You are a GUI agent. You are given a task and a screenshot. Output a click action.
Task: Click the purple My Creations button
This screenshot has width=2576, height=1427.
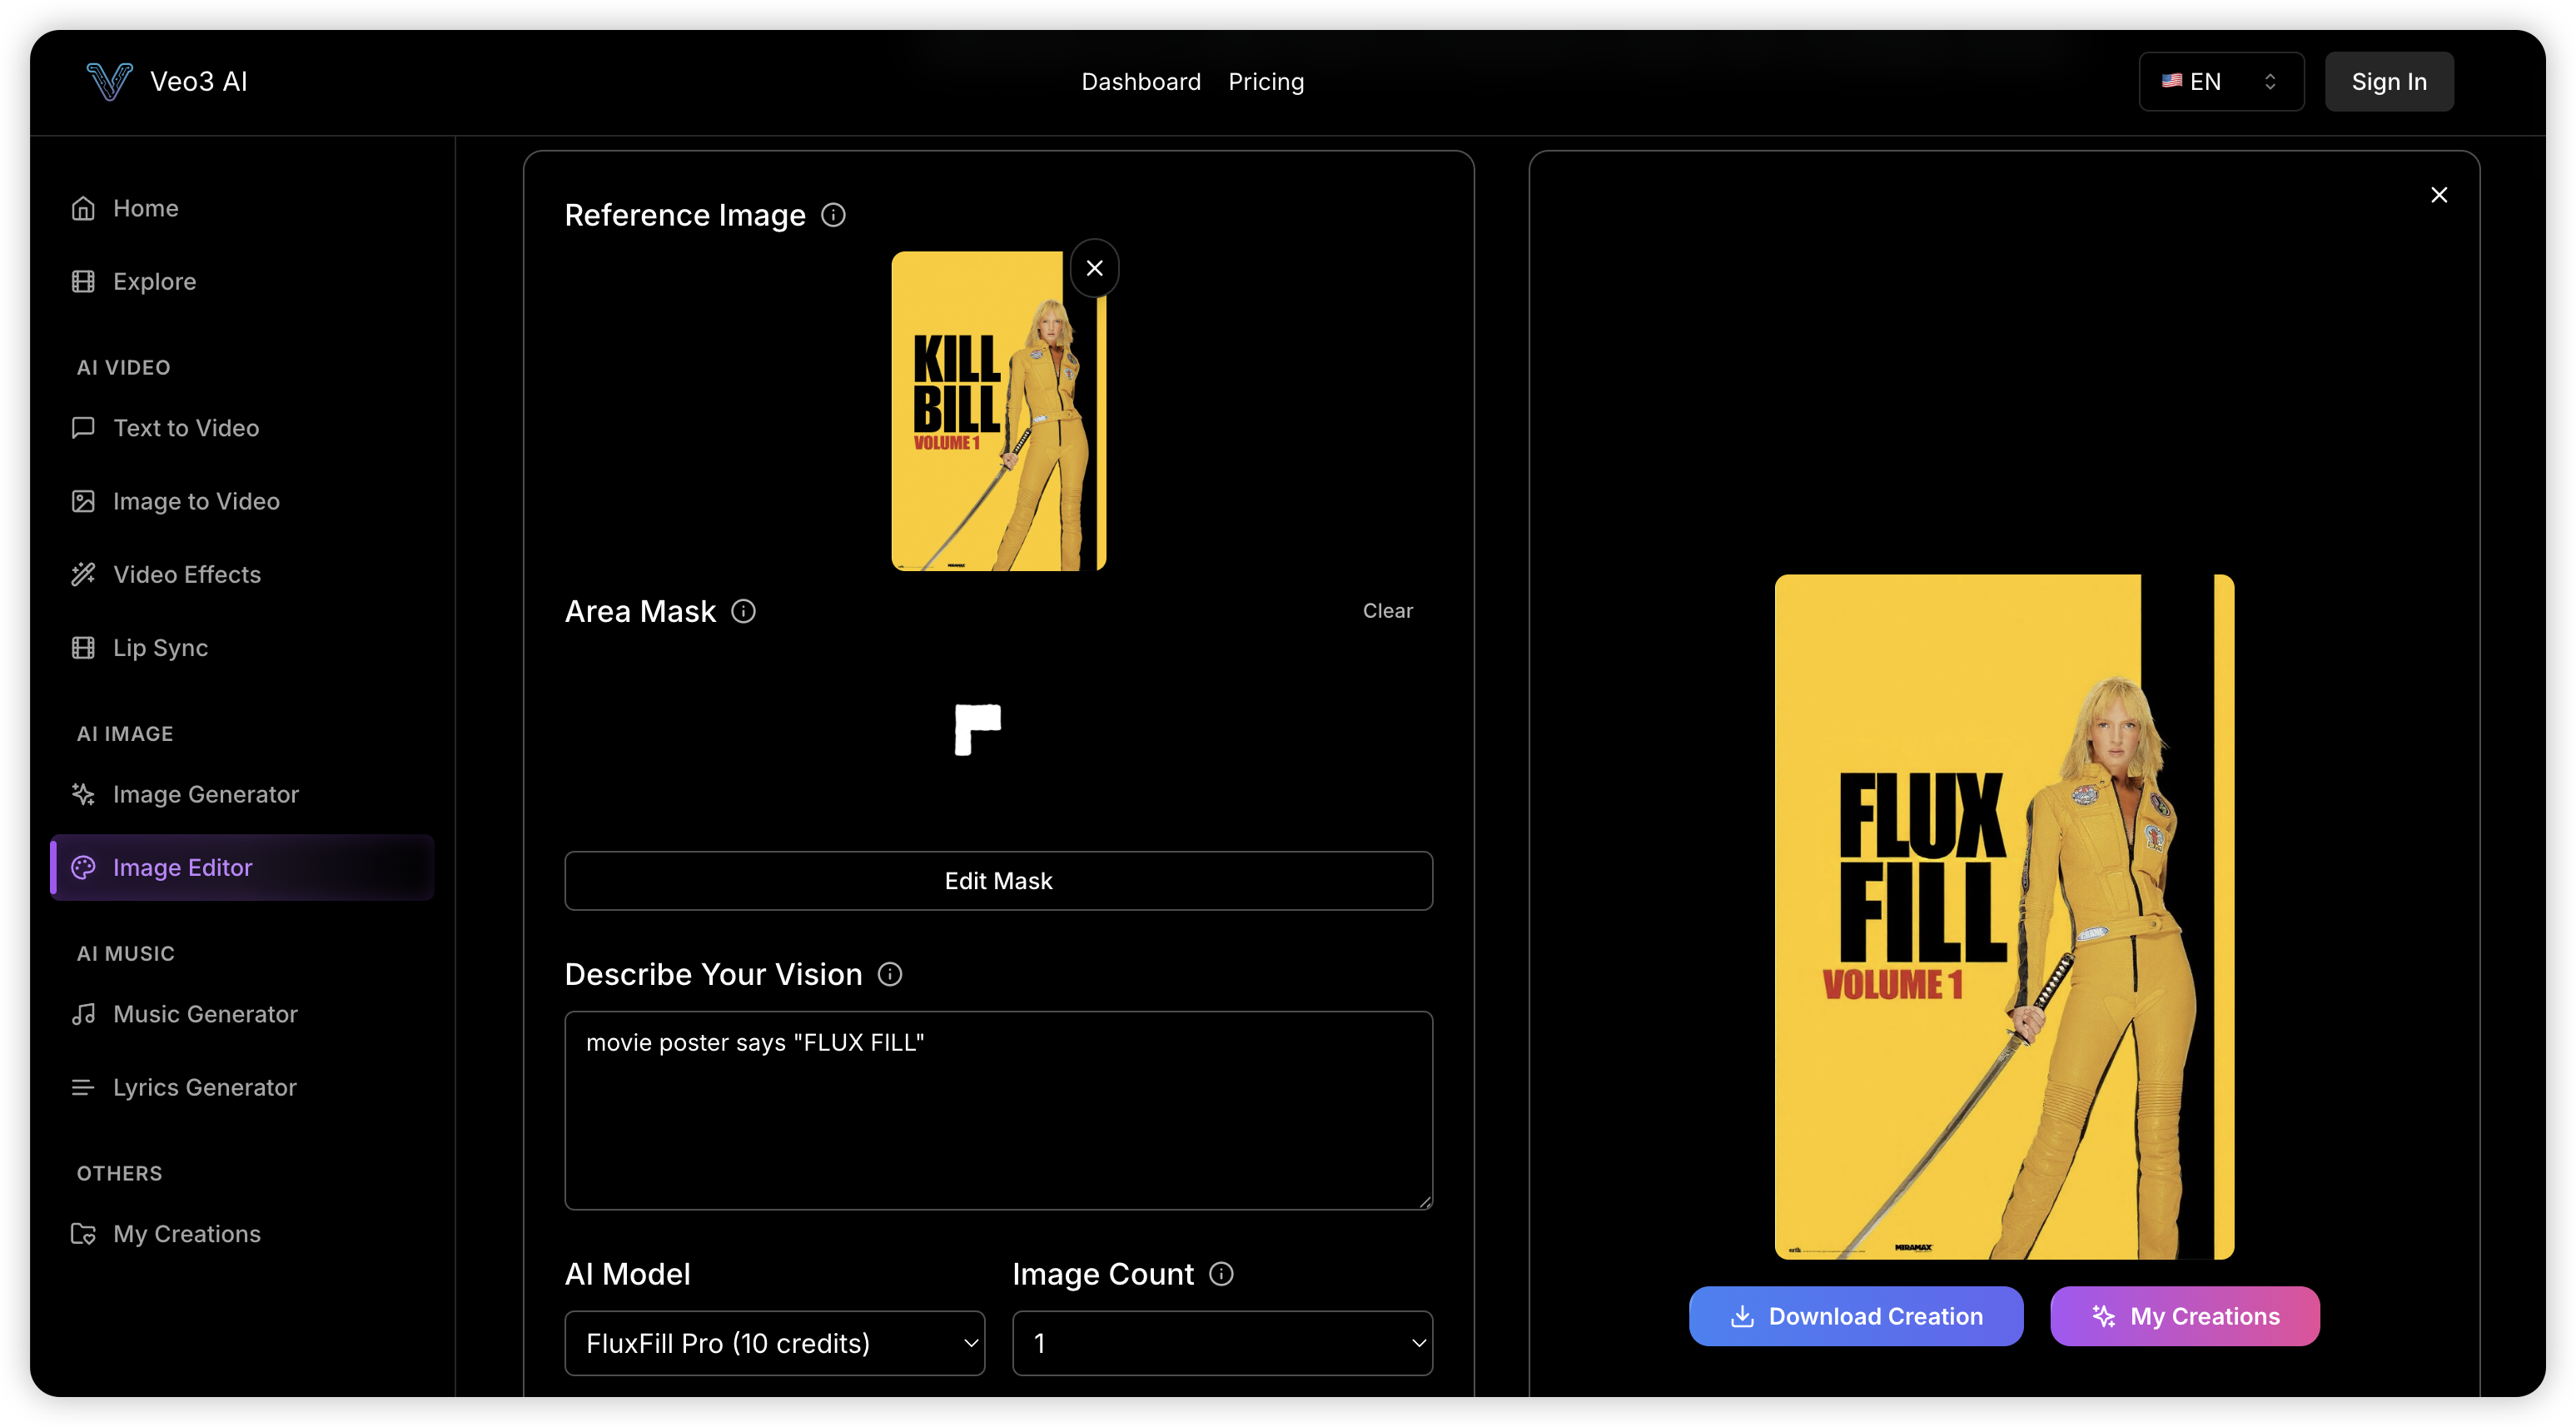click(2185, 1316)
